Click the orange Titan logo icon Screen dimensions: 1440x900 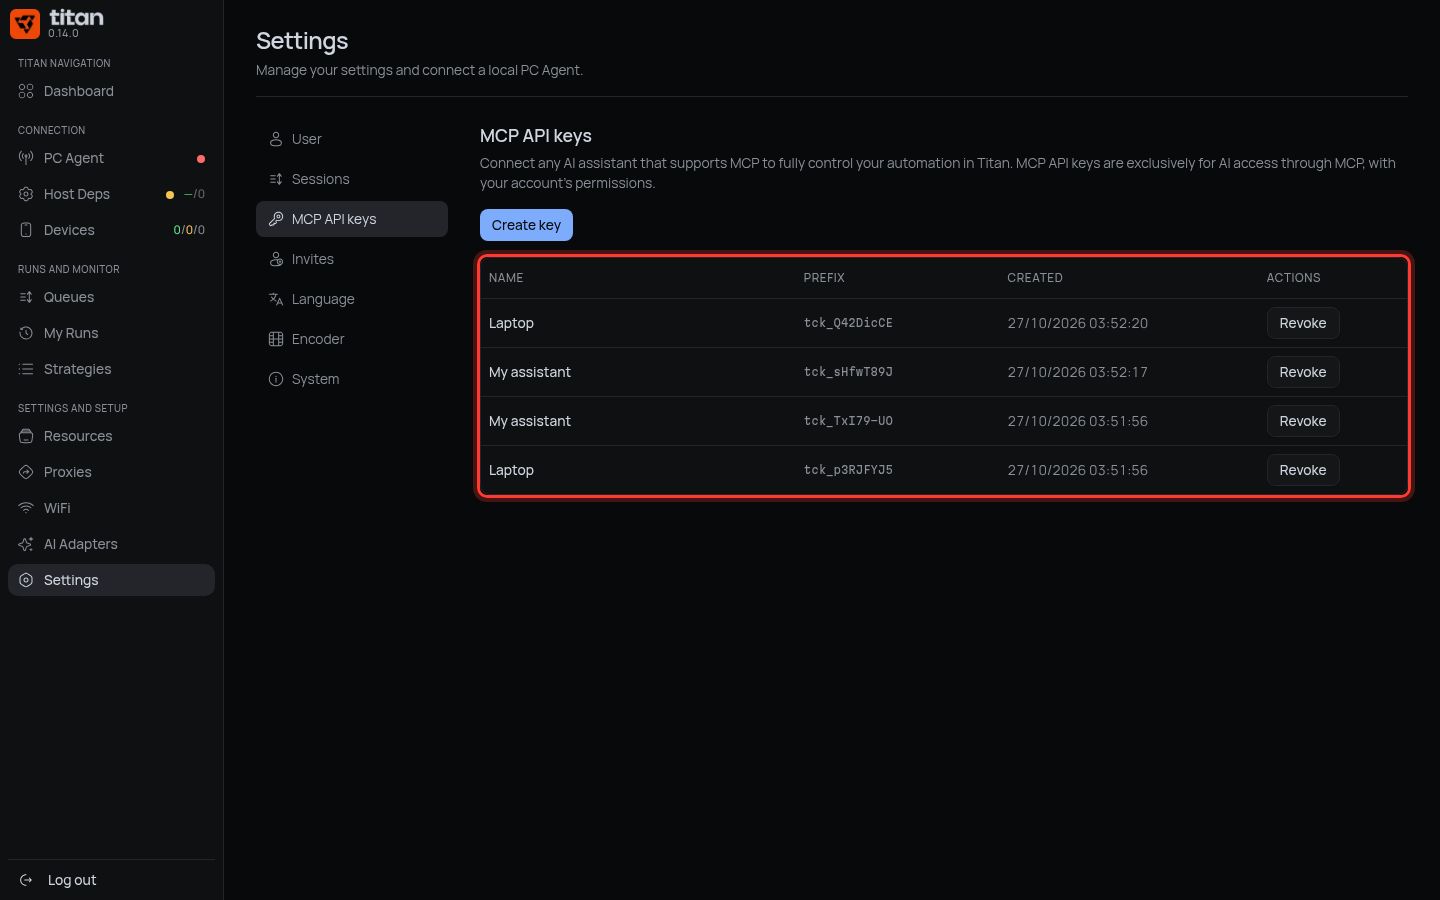(25, 24)
